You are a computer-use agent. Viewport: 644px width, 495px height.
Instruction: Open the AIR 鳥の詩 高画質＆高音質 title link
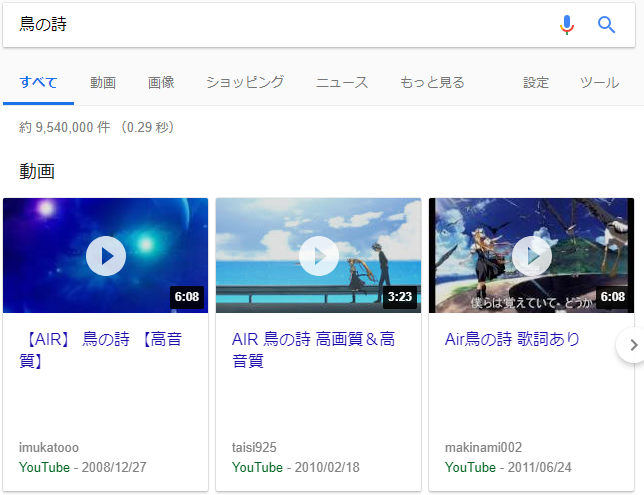click(314, 350)
